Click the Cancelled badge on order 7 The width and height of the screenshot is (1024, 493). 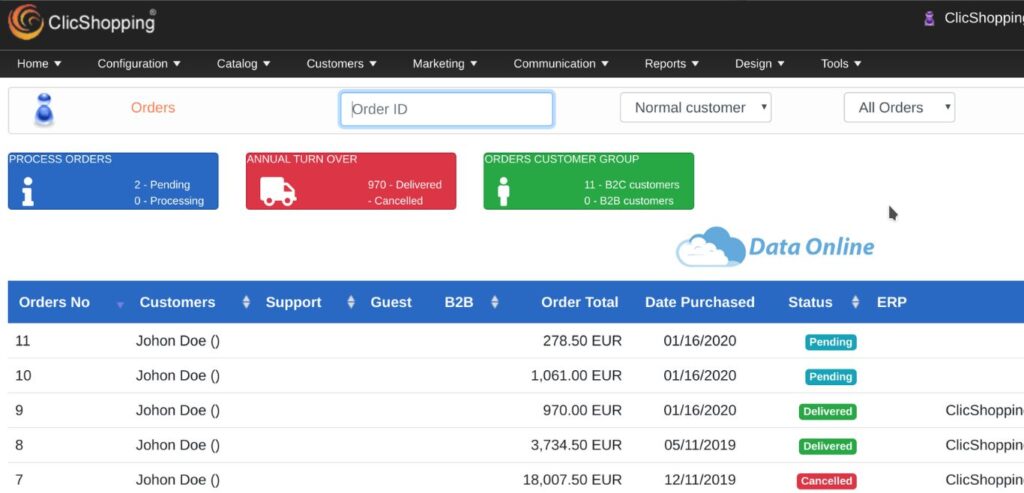pos(826,481)
